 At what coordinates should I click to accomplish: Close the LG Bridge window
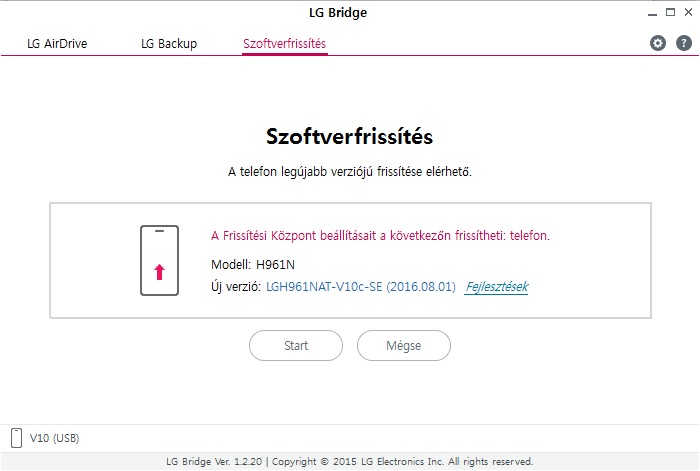pos(688,13)
